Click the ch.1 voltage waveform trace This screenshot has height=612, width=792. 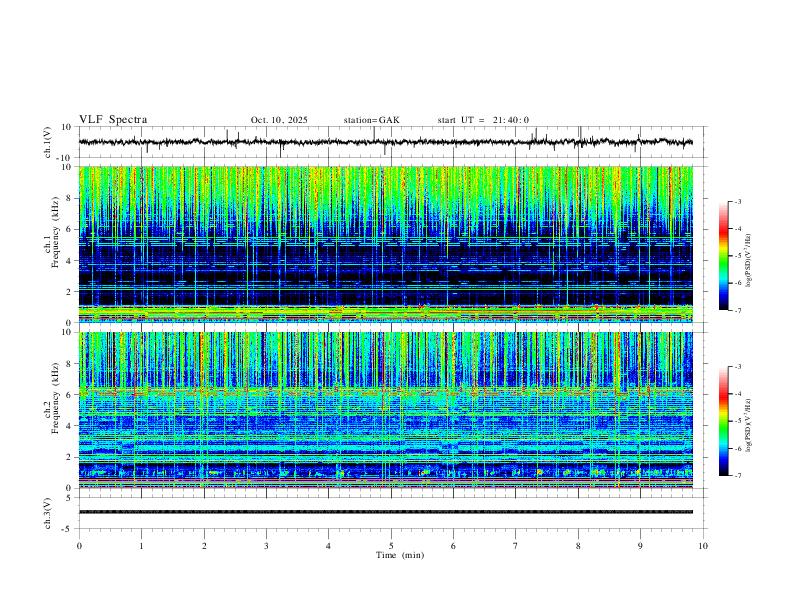pos(385,142)
